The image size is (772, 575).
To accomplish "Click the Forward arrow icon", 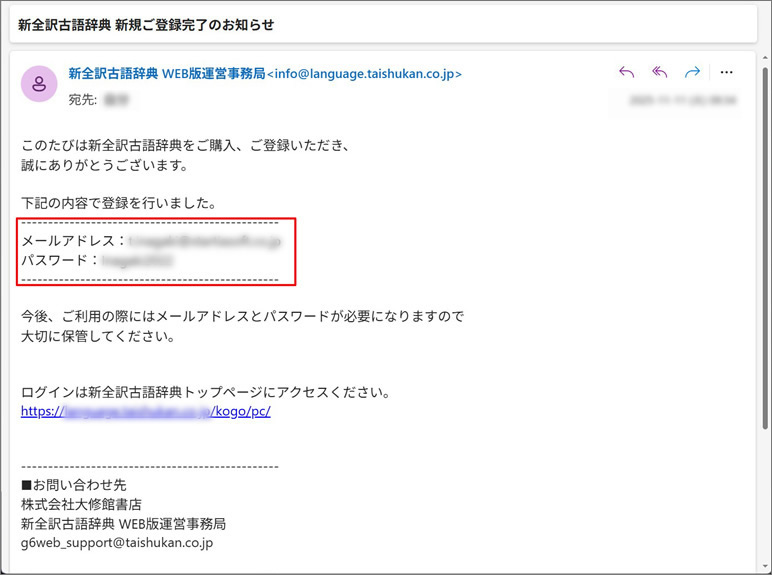I will [692, 72].
